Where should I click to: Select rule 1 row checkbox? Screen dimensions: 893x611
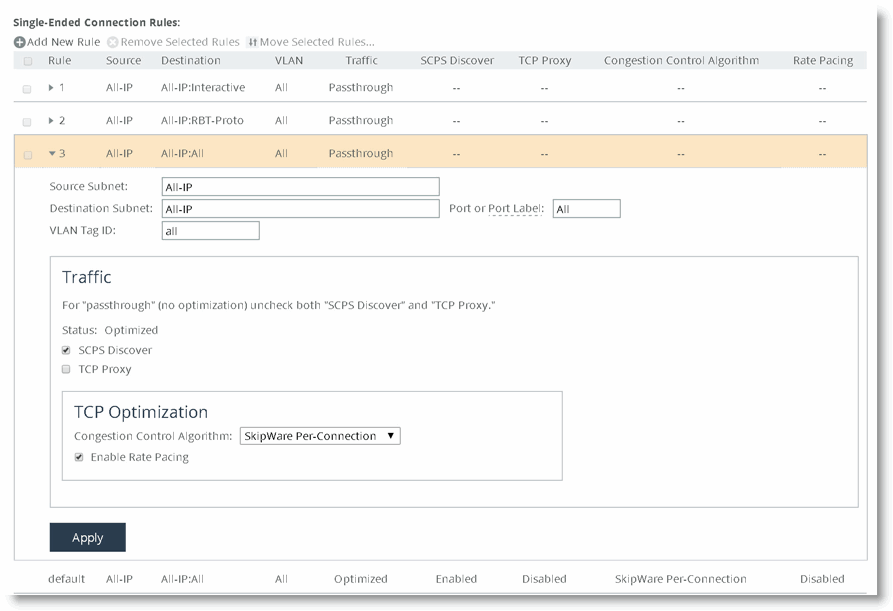(x=27, y=89)
